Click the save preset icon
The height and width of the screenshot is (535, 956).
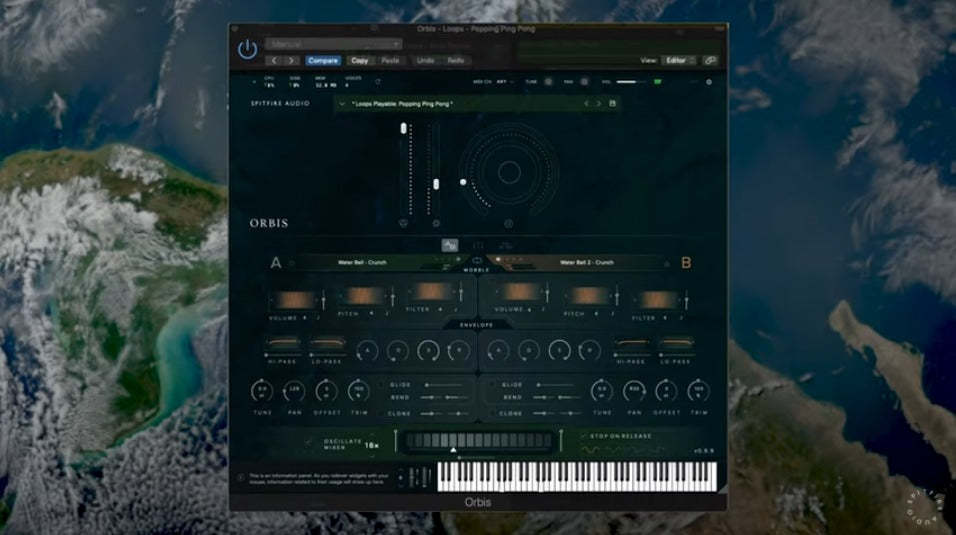[x=613, y=103]
